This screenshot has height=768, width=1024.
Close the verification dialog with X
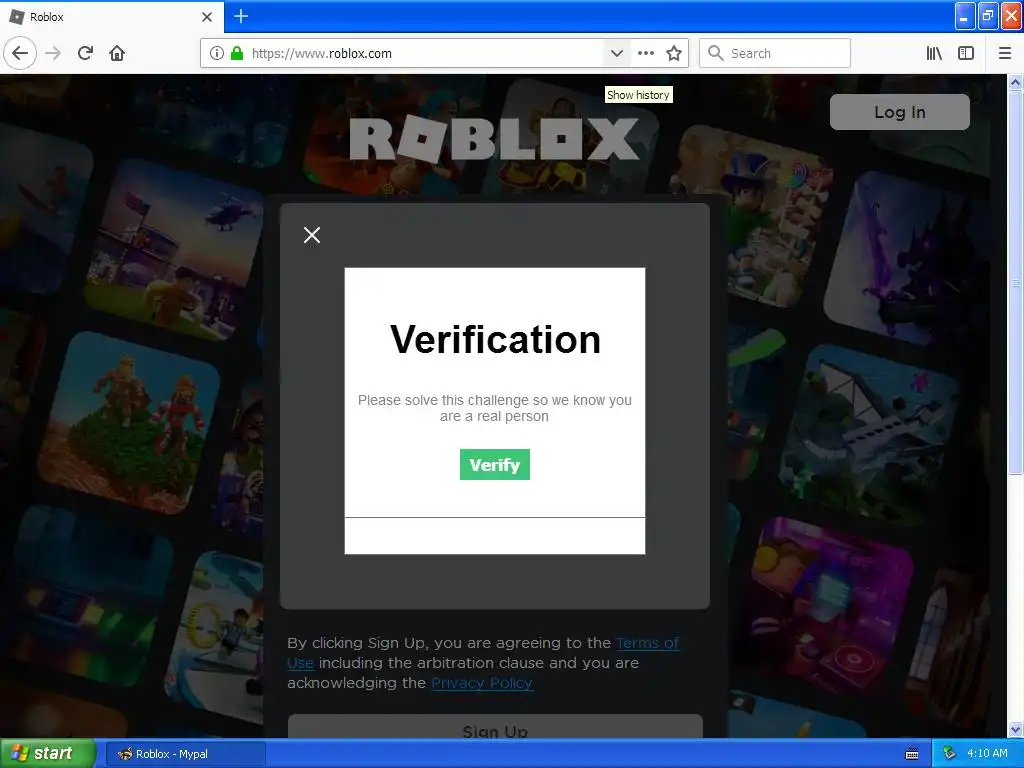pos(312,235)
